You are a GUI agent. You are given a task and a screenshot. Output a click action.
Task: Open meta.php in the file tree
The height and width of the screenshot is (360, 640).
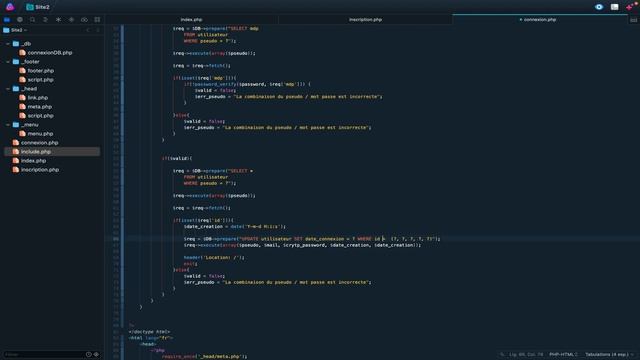40,107
